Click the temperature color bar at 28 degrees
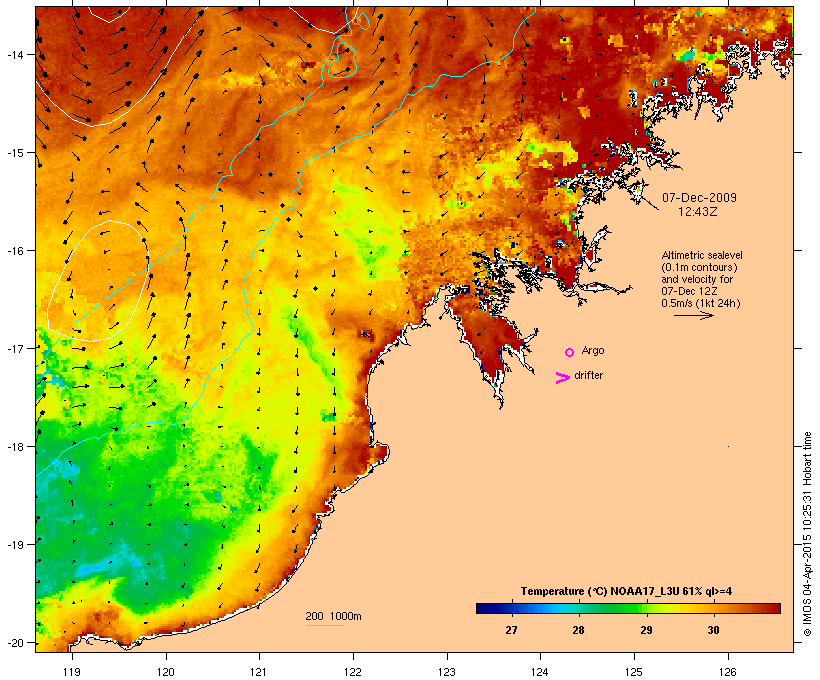 point(578,608)
